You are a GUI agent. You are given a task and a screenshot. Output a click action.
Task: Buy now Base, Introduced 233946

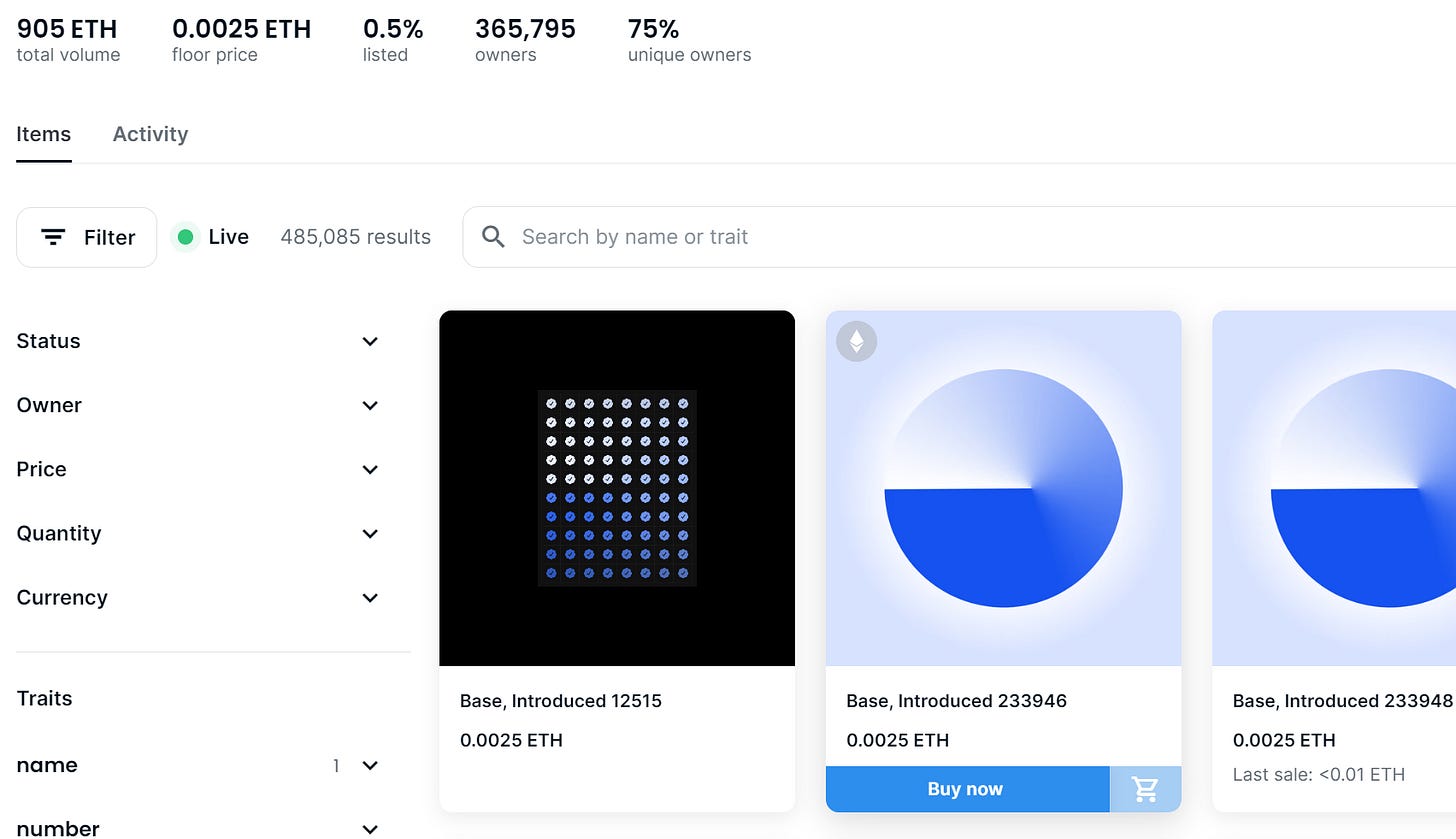pyautogui.click(x=967, y=789)
